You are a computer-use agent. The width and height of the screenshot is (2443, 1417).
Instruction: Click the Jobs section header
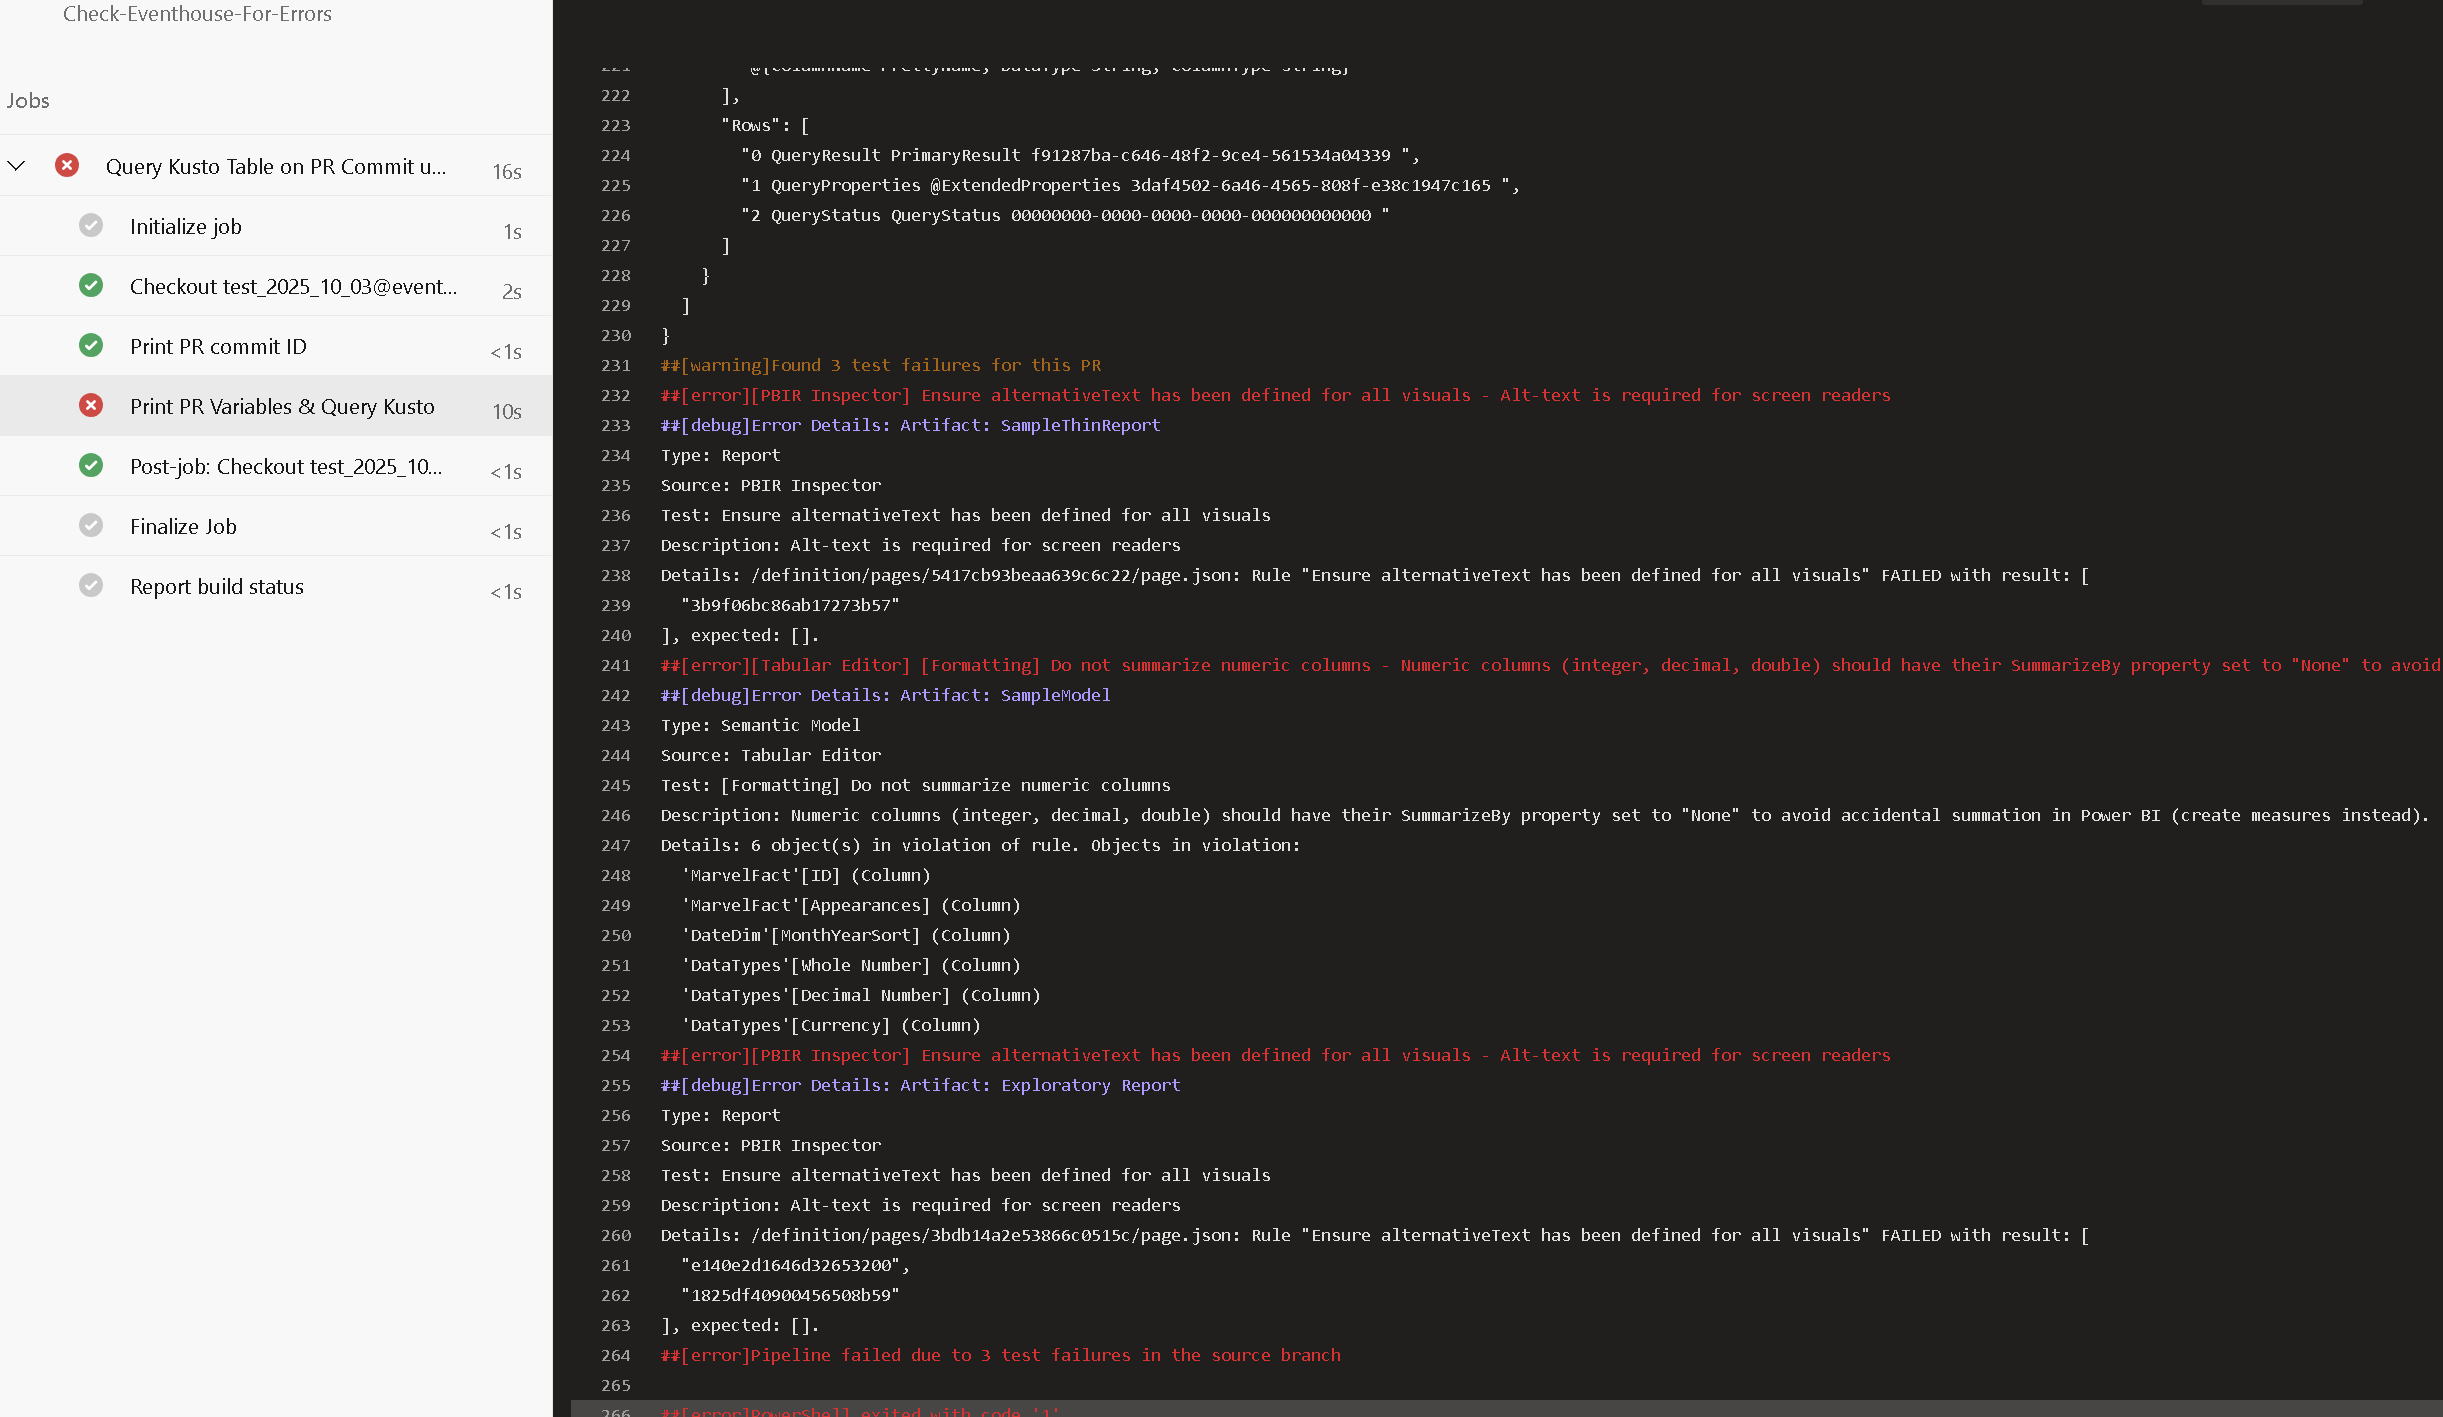[x=28, y=101]
